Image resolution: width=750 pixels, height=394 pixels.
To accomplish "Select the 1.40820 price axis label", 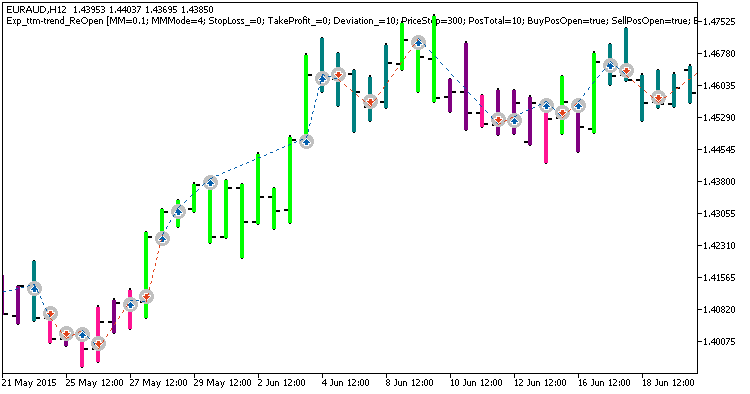I will click(x=720, y=310).
